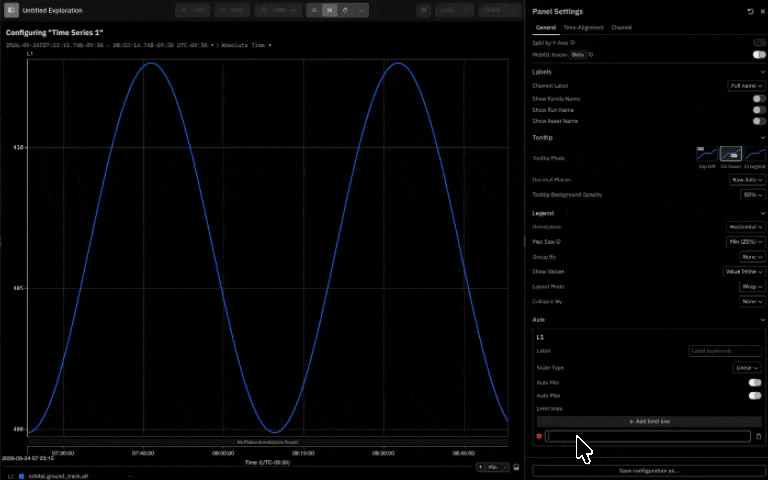Open the Orientation Horizontal dropdown
The height and width of the screenshot is (480, 768).
tap(745, 227)
